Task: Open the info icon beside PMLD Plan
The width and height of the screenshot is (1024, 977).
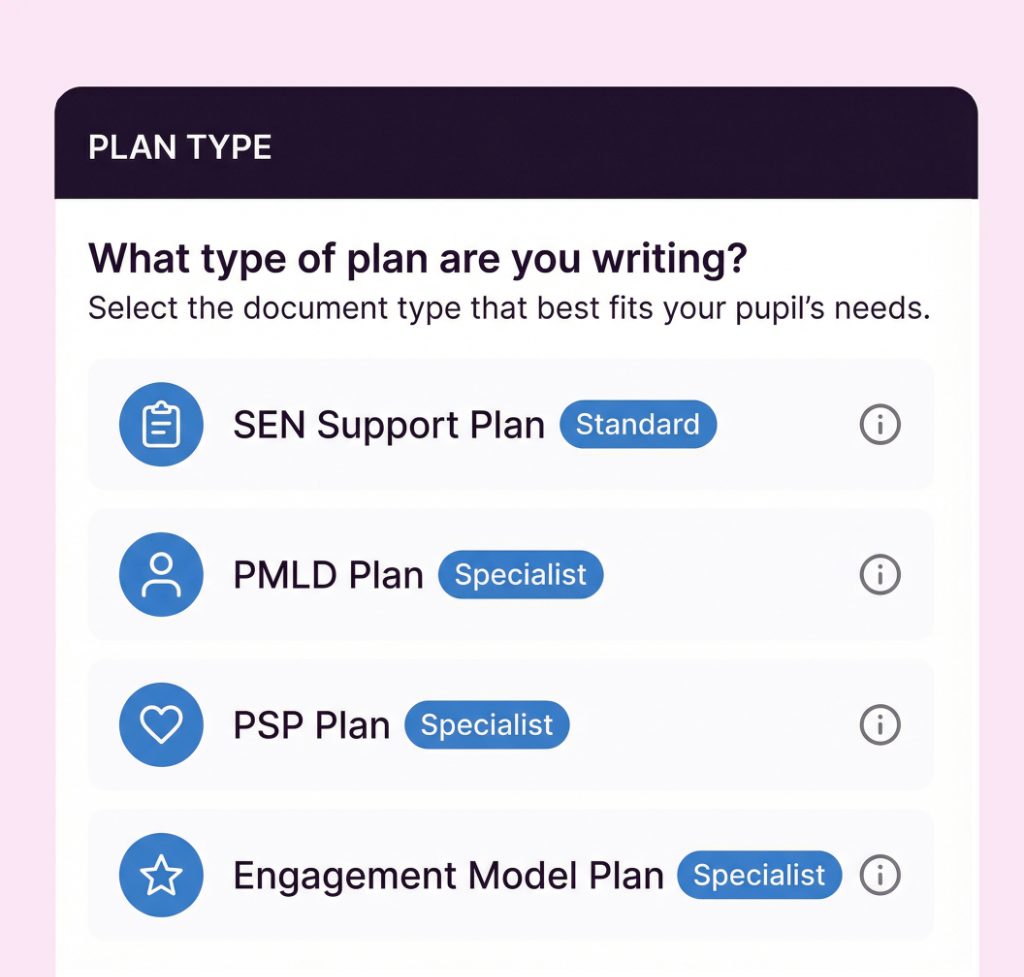Action: coord(879,575)
